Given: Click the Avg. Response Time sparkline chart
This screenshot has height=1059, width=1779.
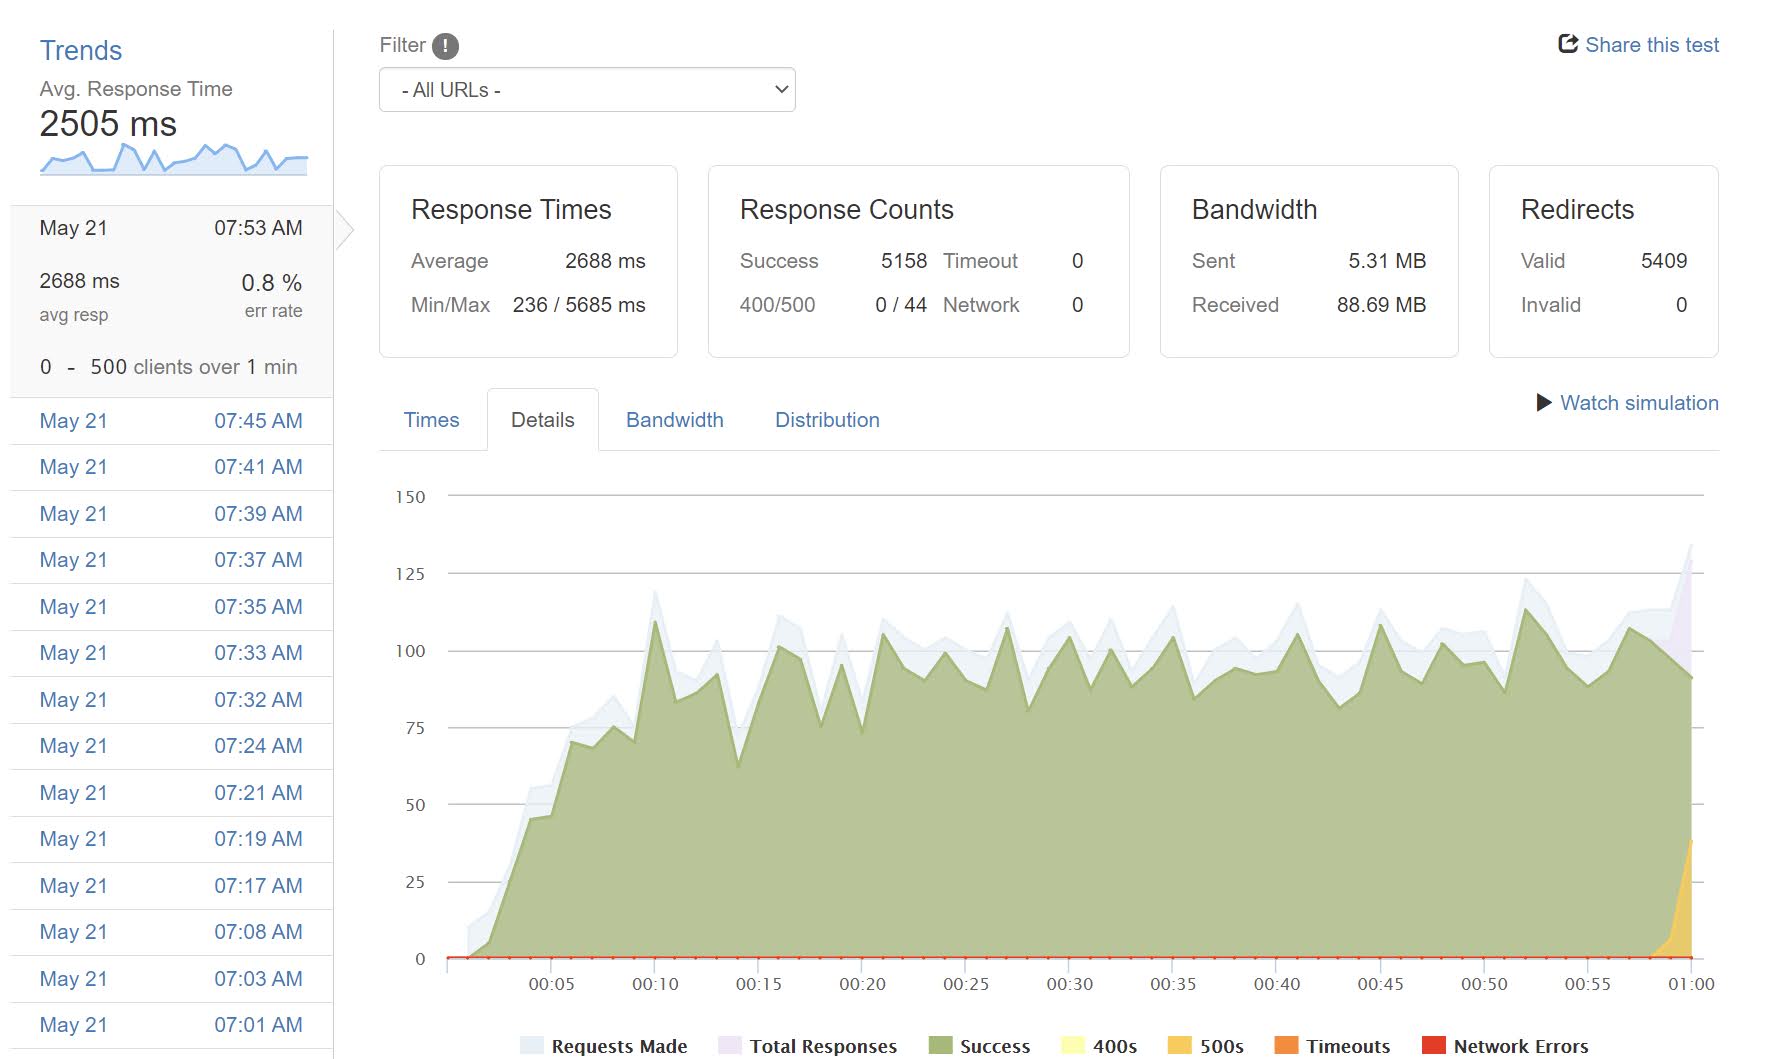Looking at the screenshot, I should coord(174,159).
